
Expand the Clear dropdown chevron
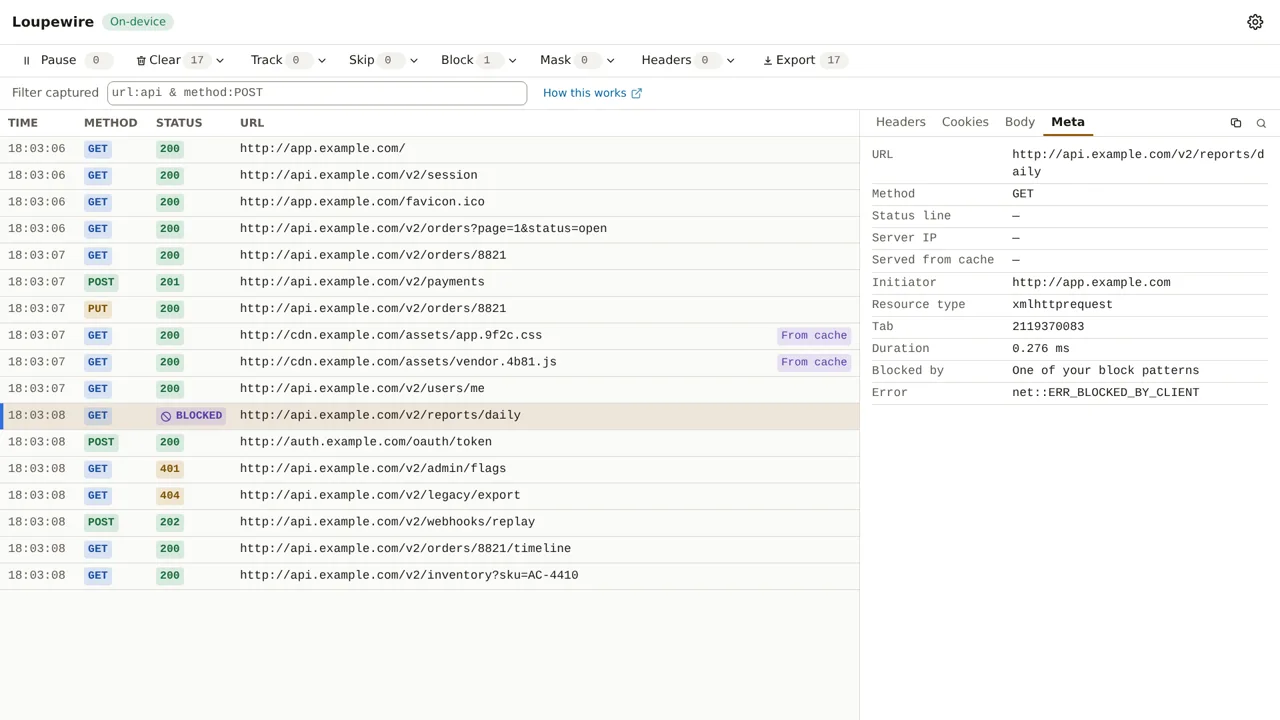click(x=220, y=60)
